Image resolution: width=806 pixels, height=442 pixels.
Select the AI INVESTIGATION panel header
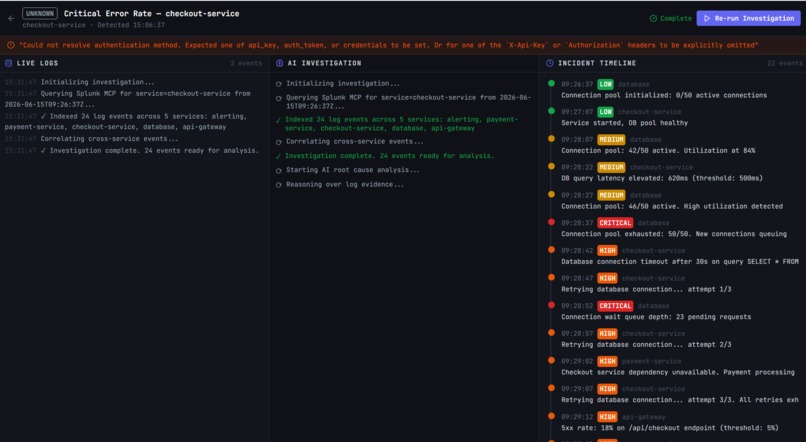tap(324, 63)
